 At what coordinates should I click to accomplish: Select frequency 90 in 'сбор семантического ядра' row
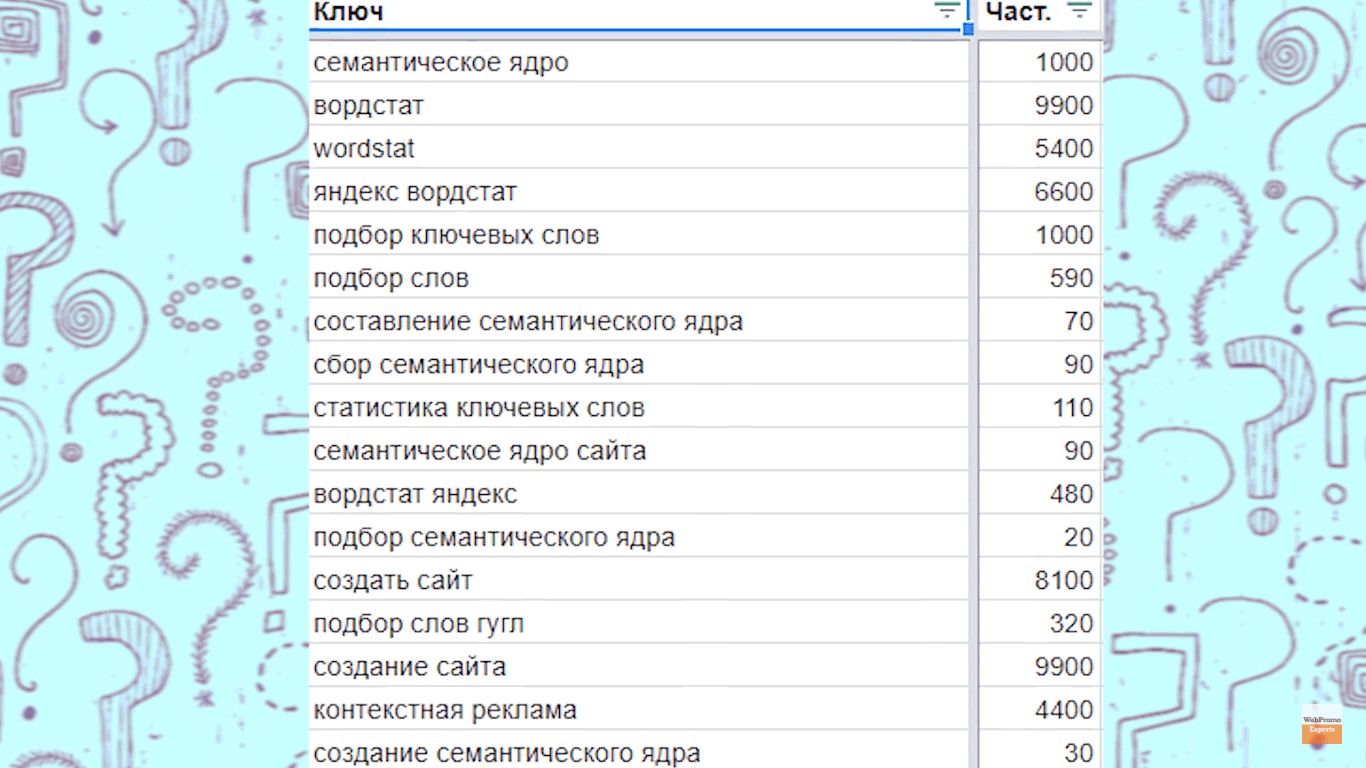[1040, 364]
